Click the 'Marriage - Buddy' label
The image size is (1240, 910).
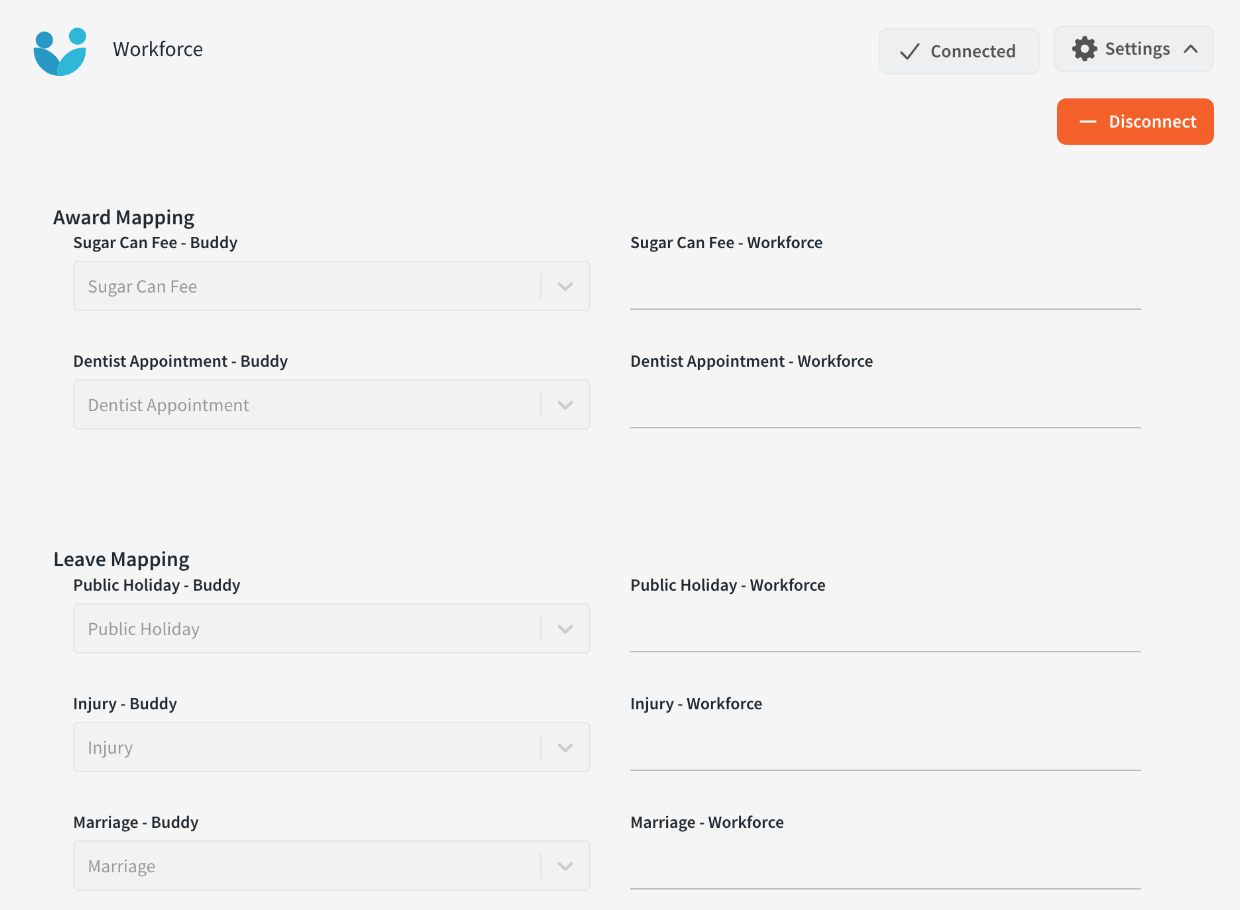pos(136,822)
